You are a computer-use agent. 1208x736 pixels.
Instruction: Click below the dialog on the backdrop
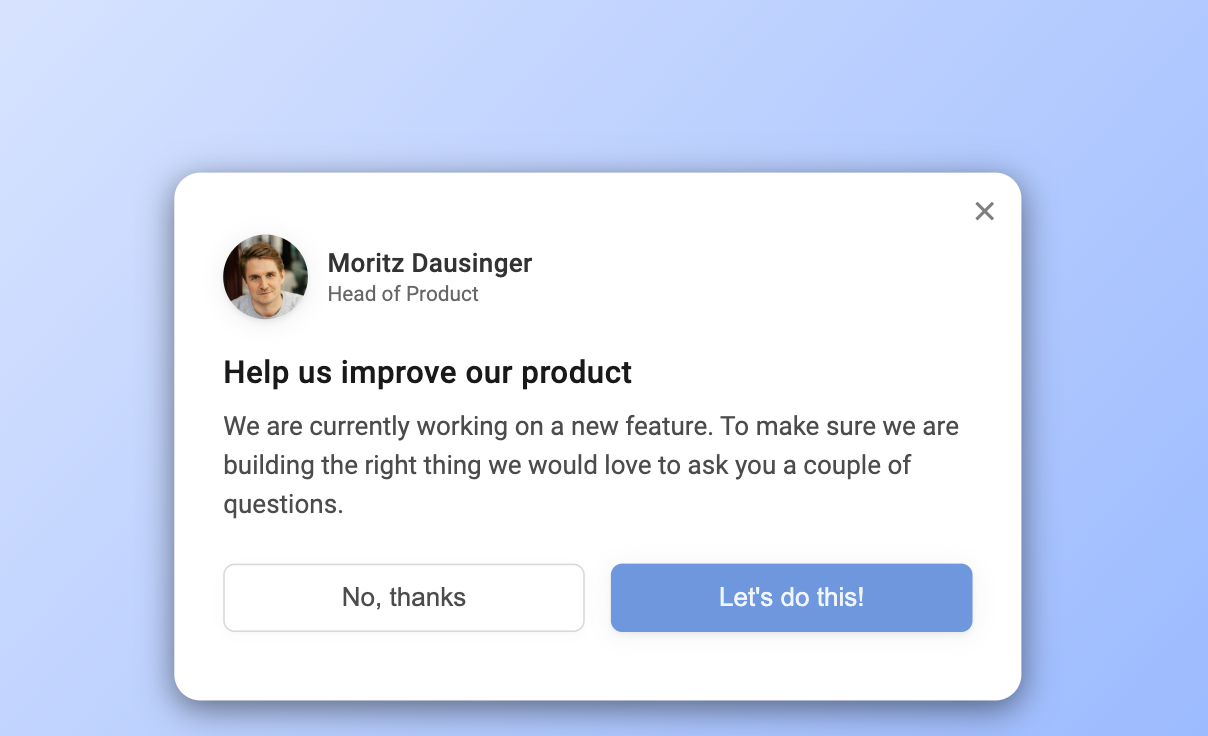(600, 720)
